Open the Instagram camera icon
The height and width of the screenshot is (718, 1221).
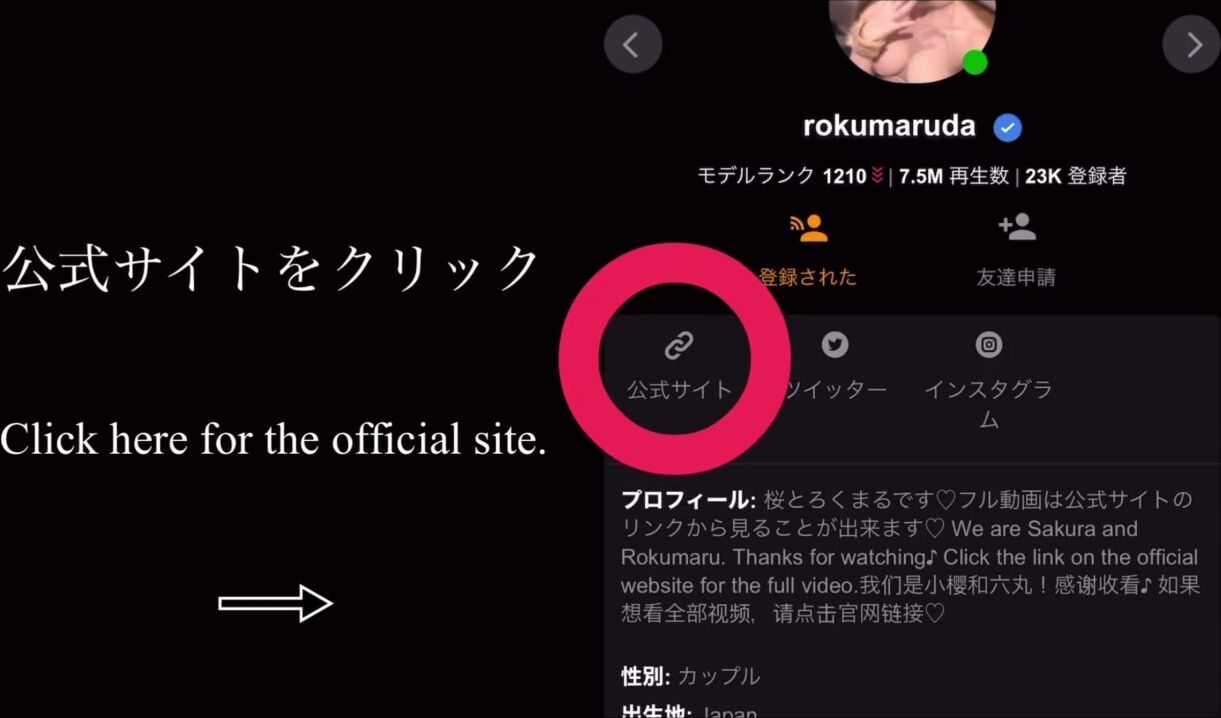[989, 345]
